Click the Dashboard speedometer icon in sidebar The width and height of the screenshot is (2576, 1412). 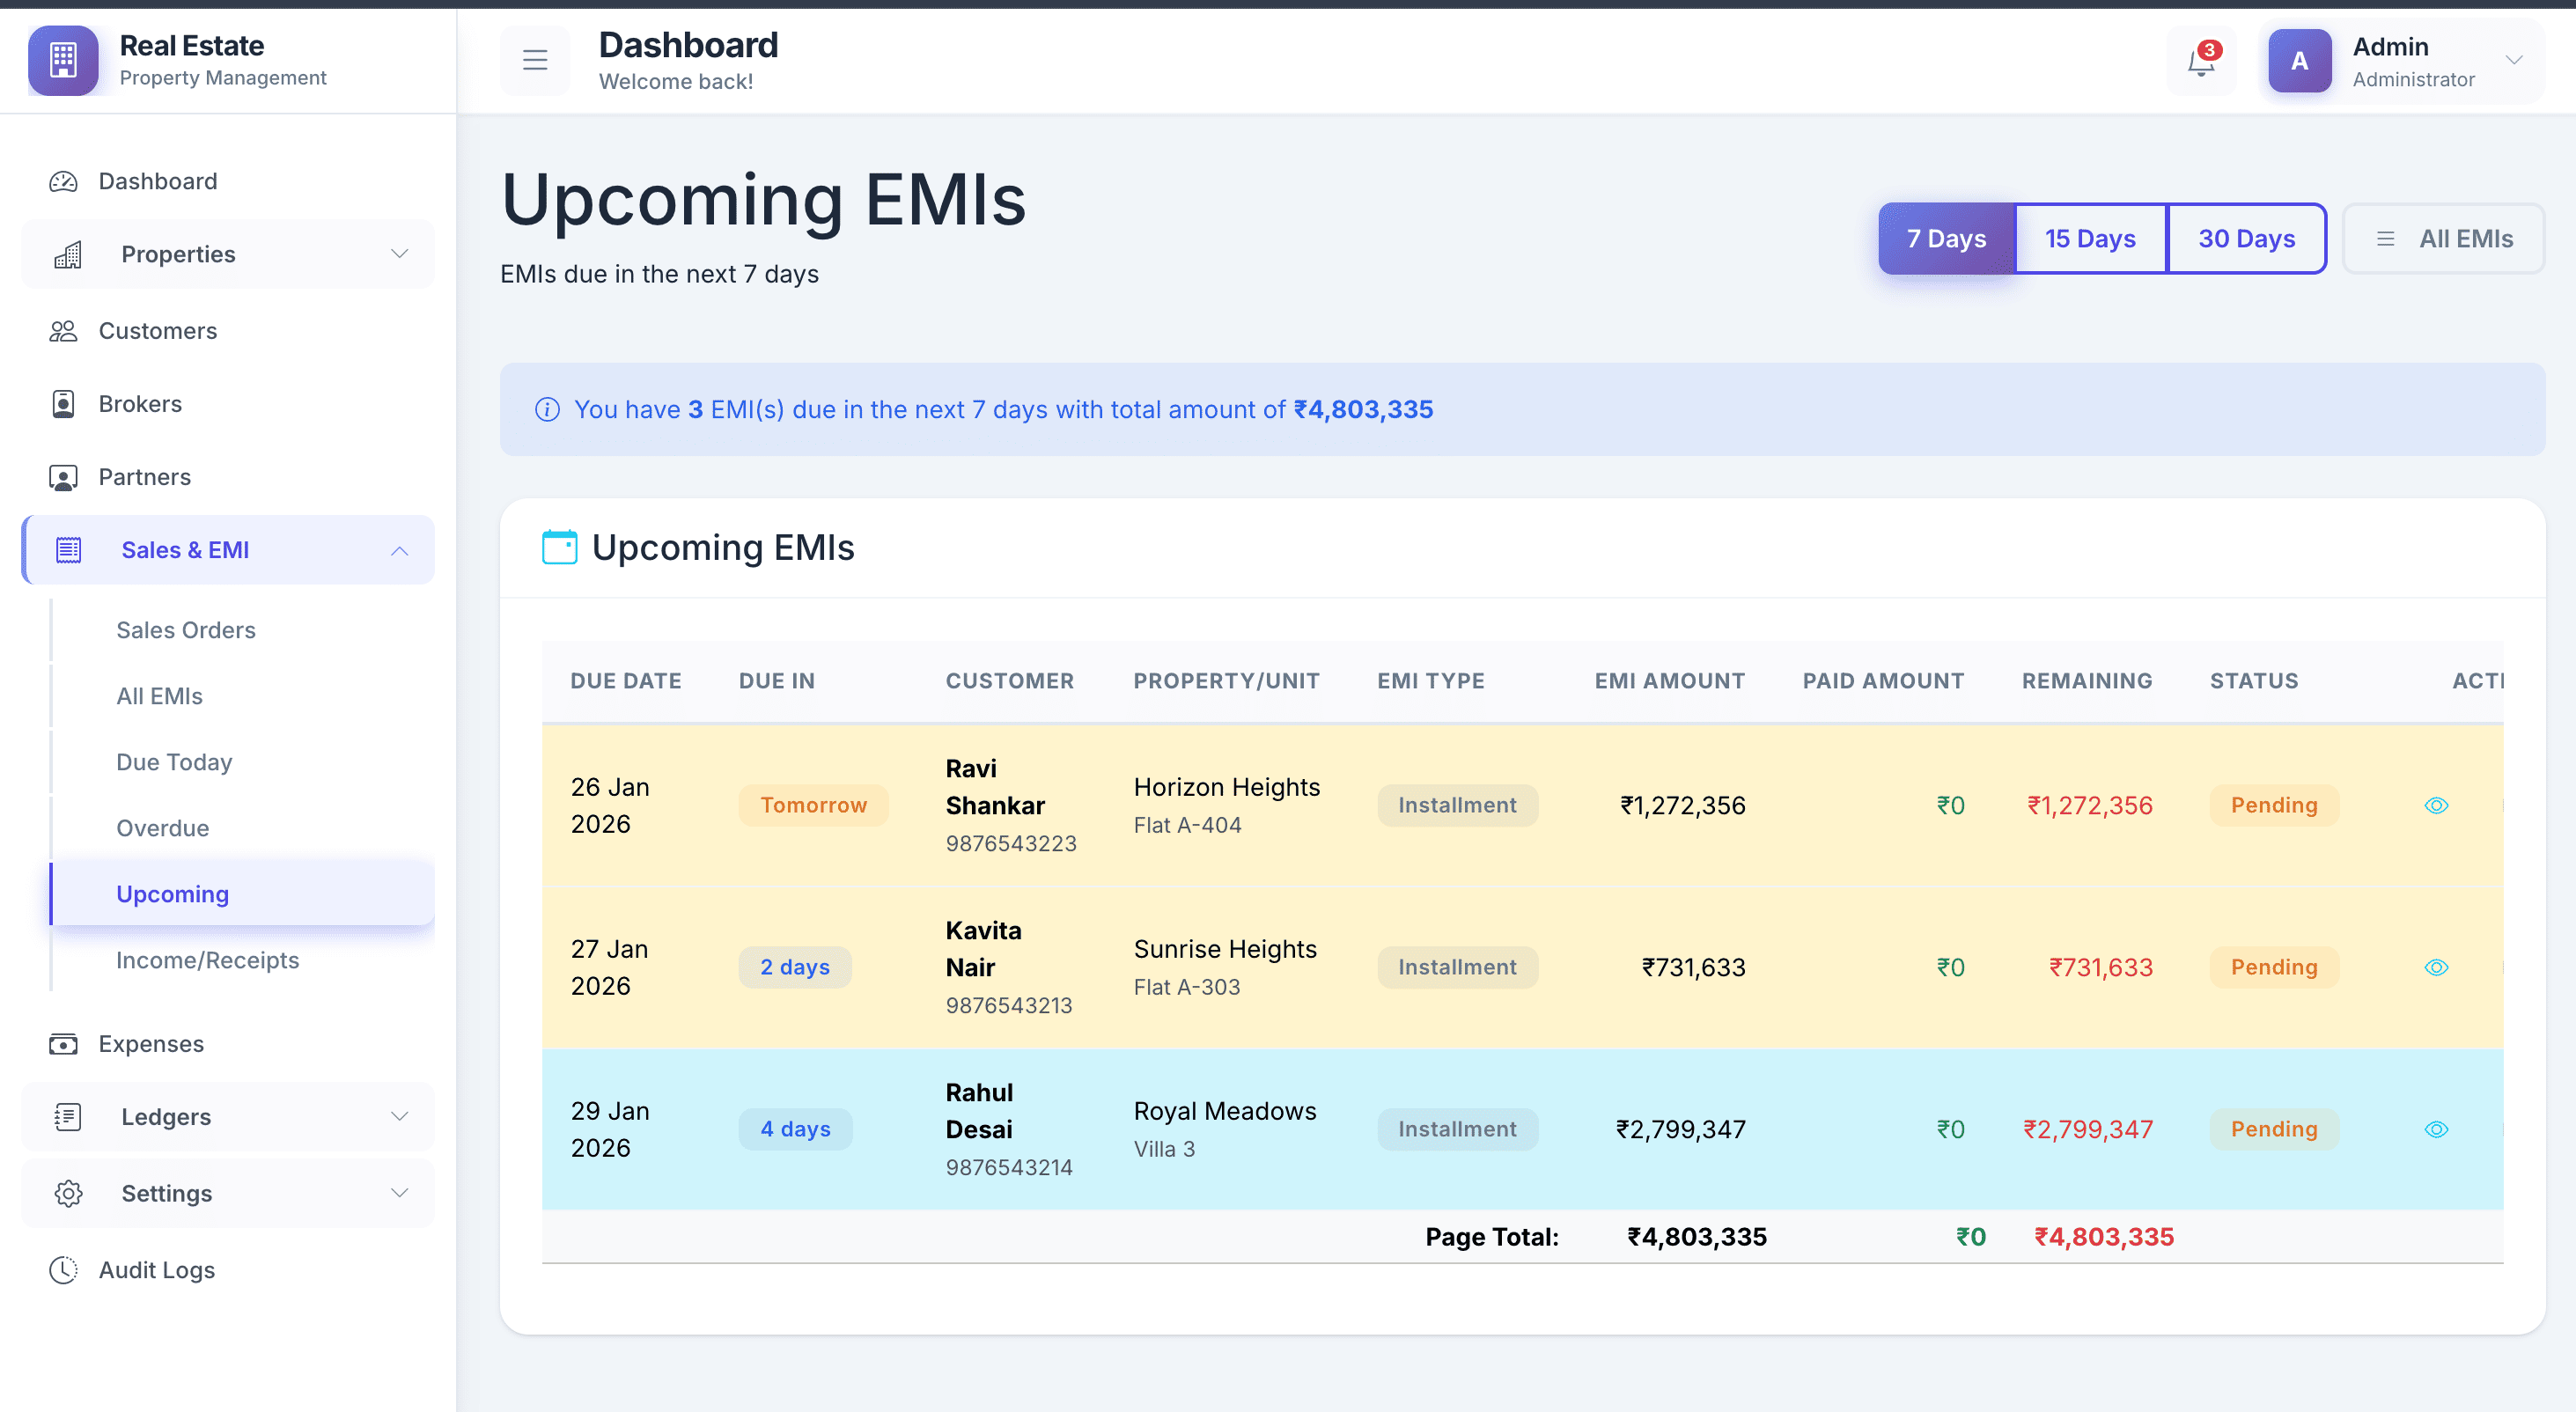[x=63, y=181]
